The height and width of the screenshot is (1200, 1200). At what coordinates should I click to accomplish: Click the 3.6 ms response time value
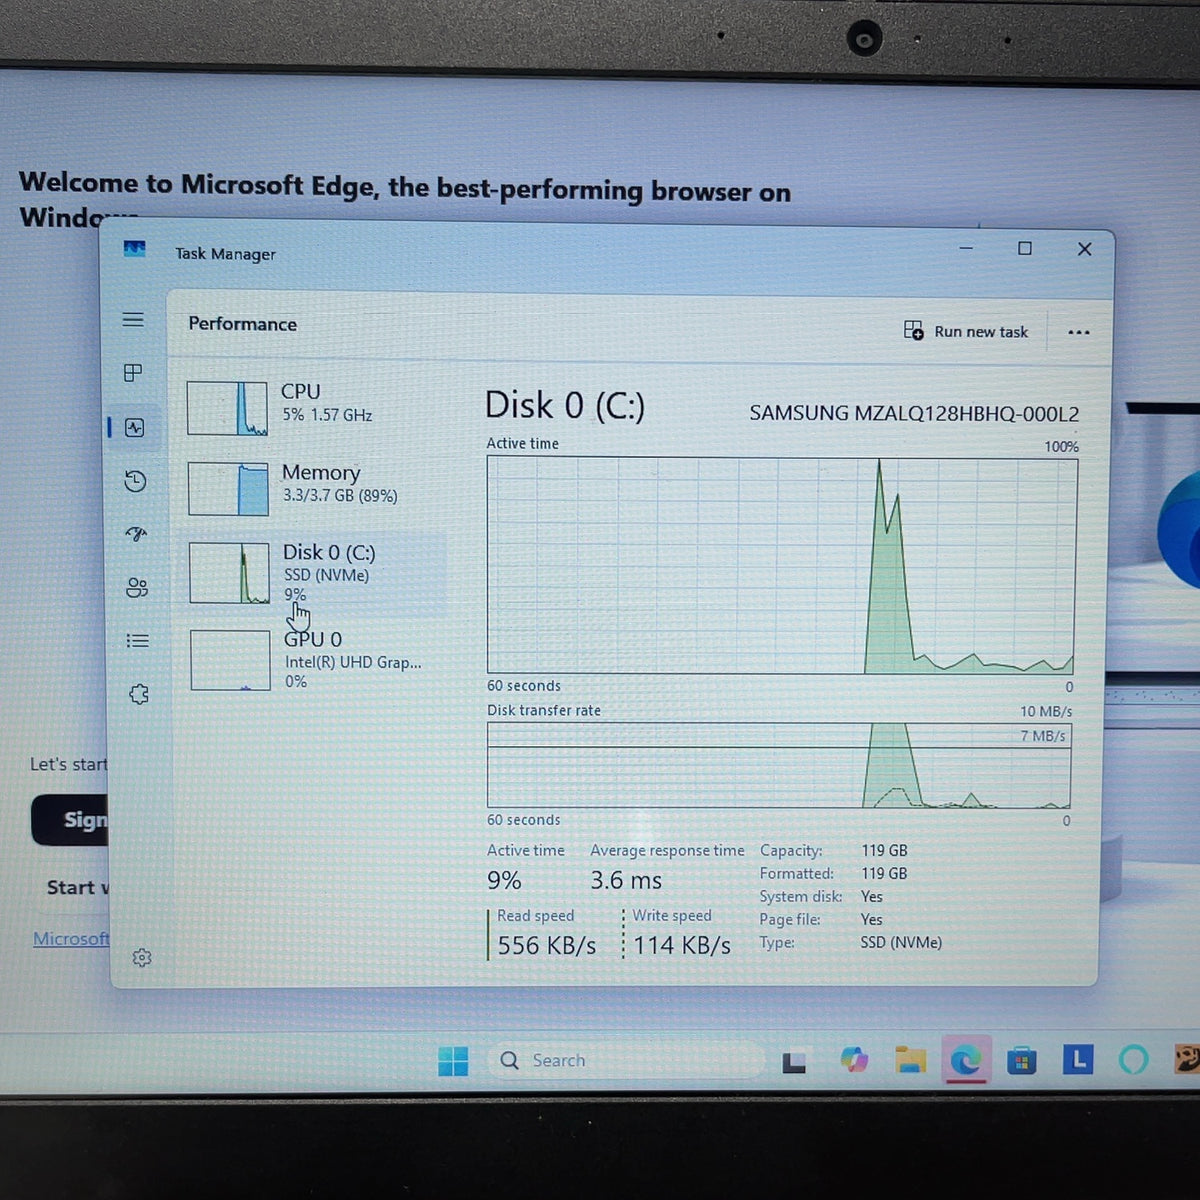coord(626,880)
